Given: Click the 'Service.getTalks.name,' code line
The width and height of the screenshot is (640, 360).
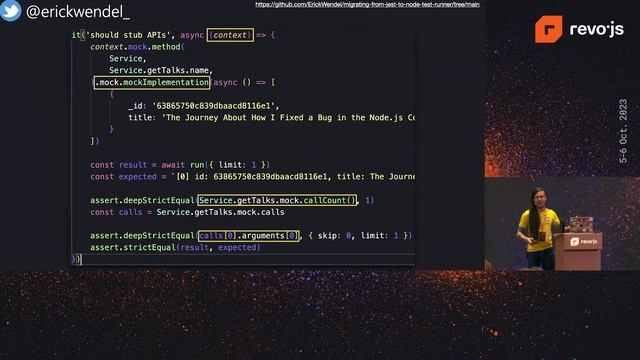Looking at the screenshot, I should [x=161, y=70].
